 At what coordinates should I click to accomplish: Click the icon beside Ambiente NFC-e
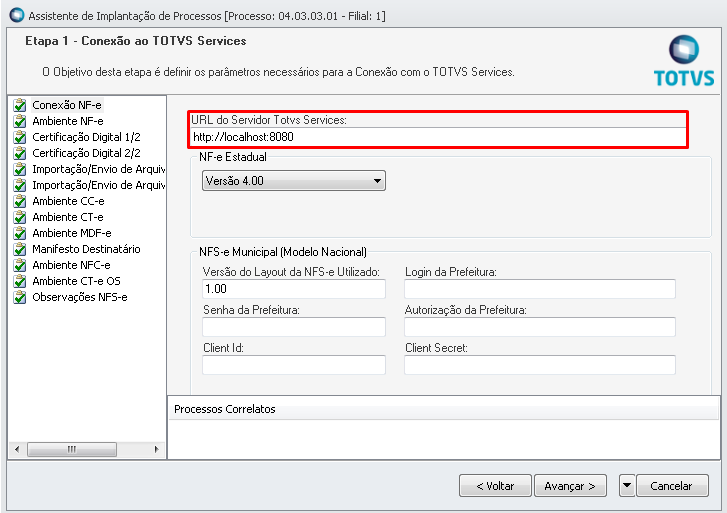coord(20,265)
